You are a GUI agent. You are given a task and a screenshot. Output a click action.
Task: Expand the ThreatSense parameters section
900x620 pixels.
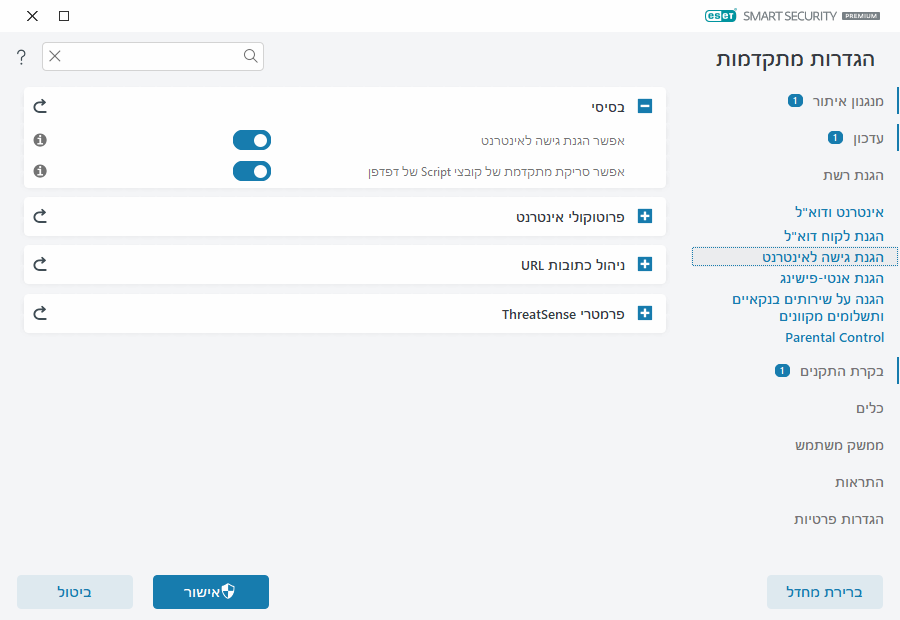pyautogui.click(x=643, y=313)
